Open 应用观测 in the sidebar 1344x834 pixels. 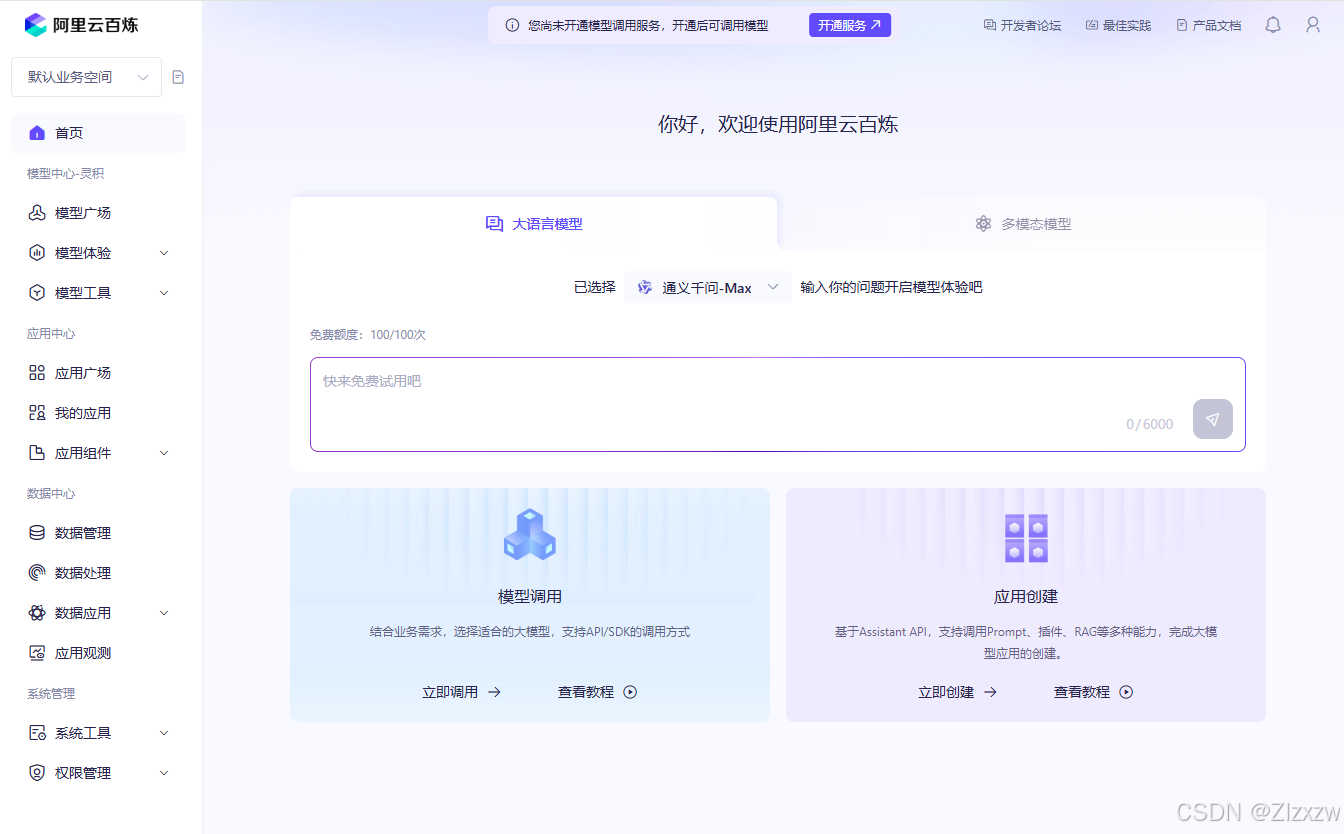[x=98, y=653]
